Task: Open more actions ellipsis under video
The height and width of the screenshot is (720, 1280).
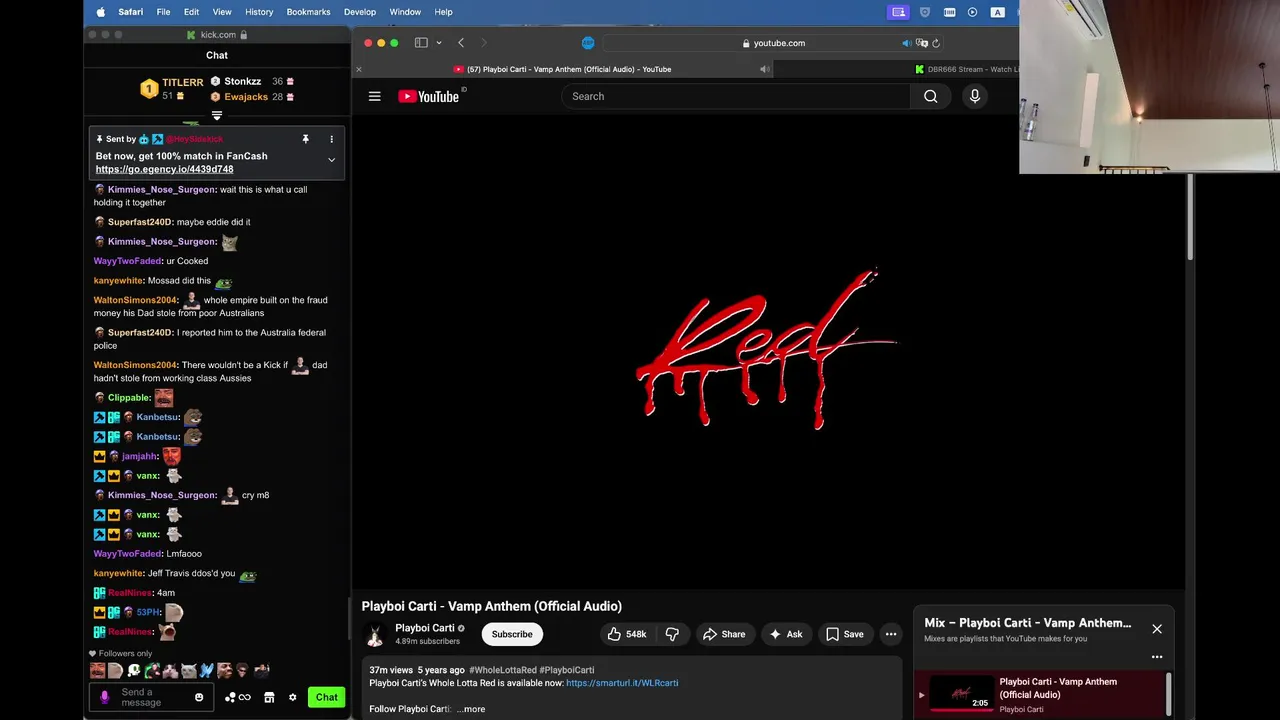Action: (891, 634)
